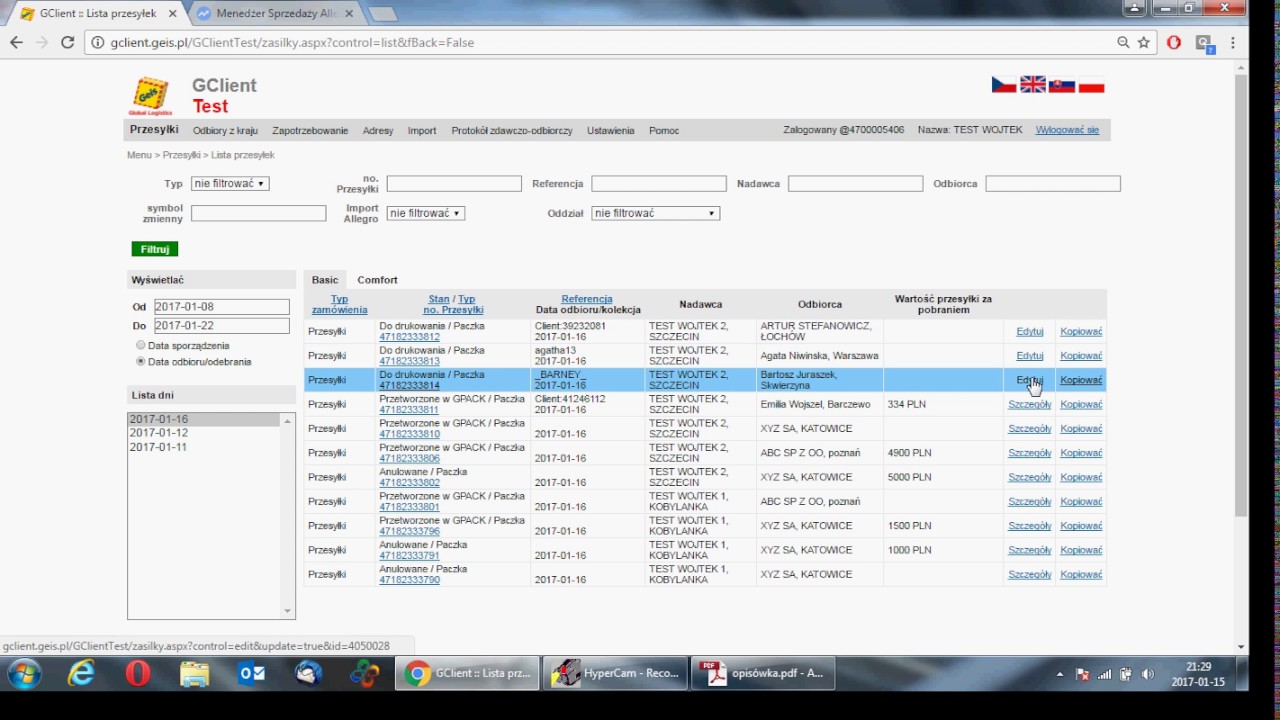Click in the Nadawca input field
This screenshot has width=1280, height=720.
(856, 184)
